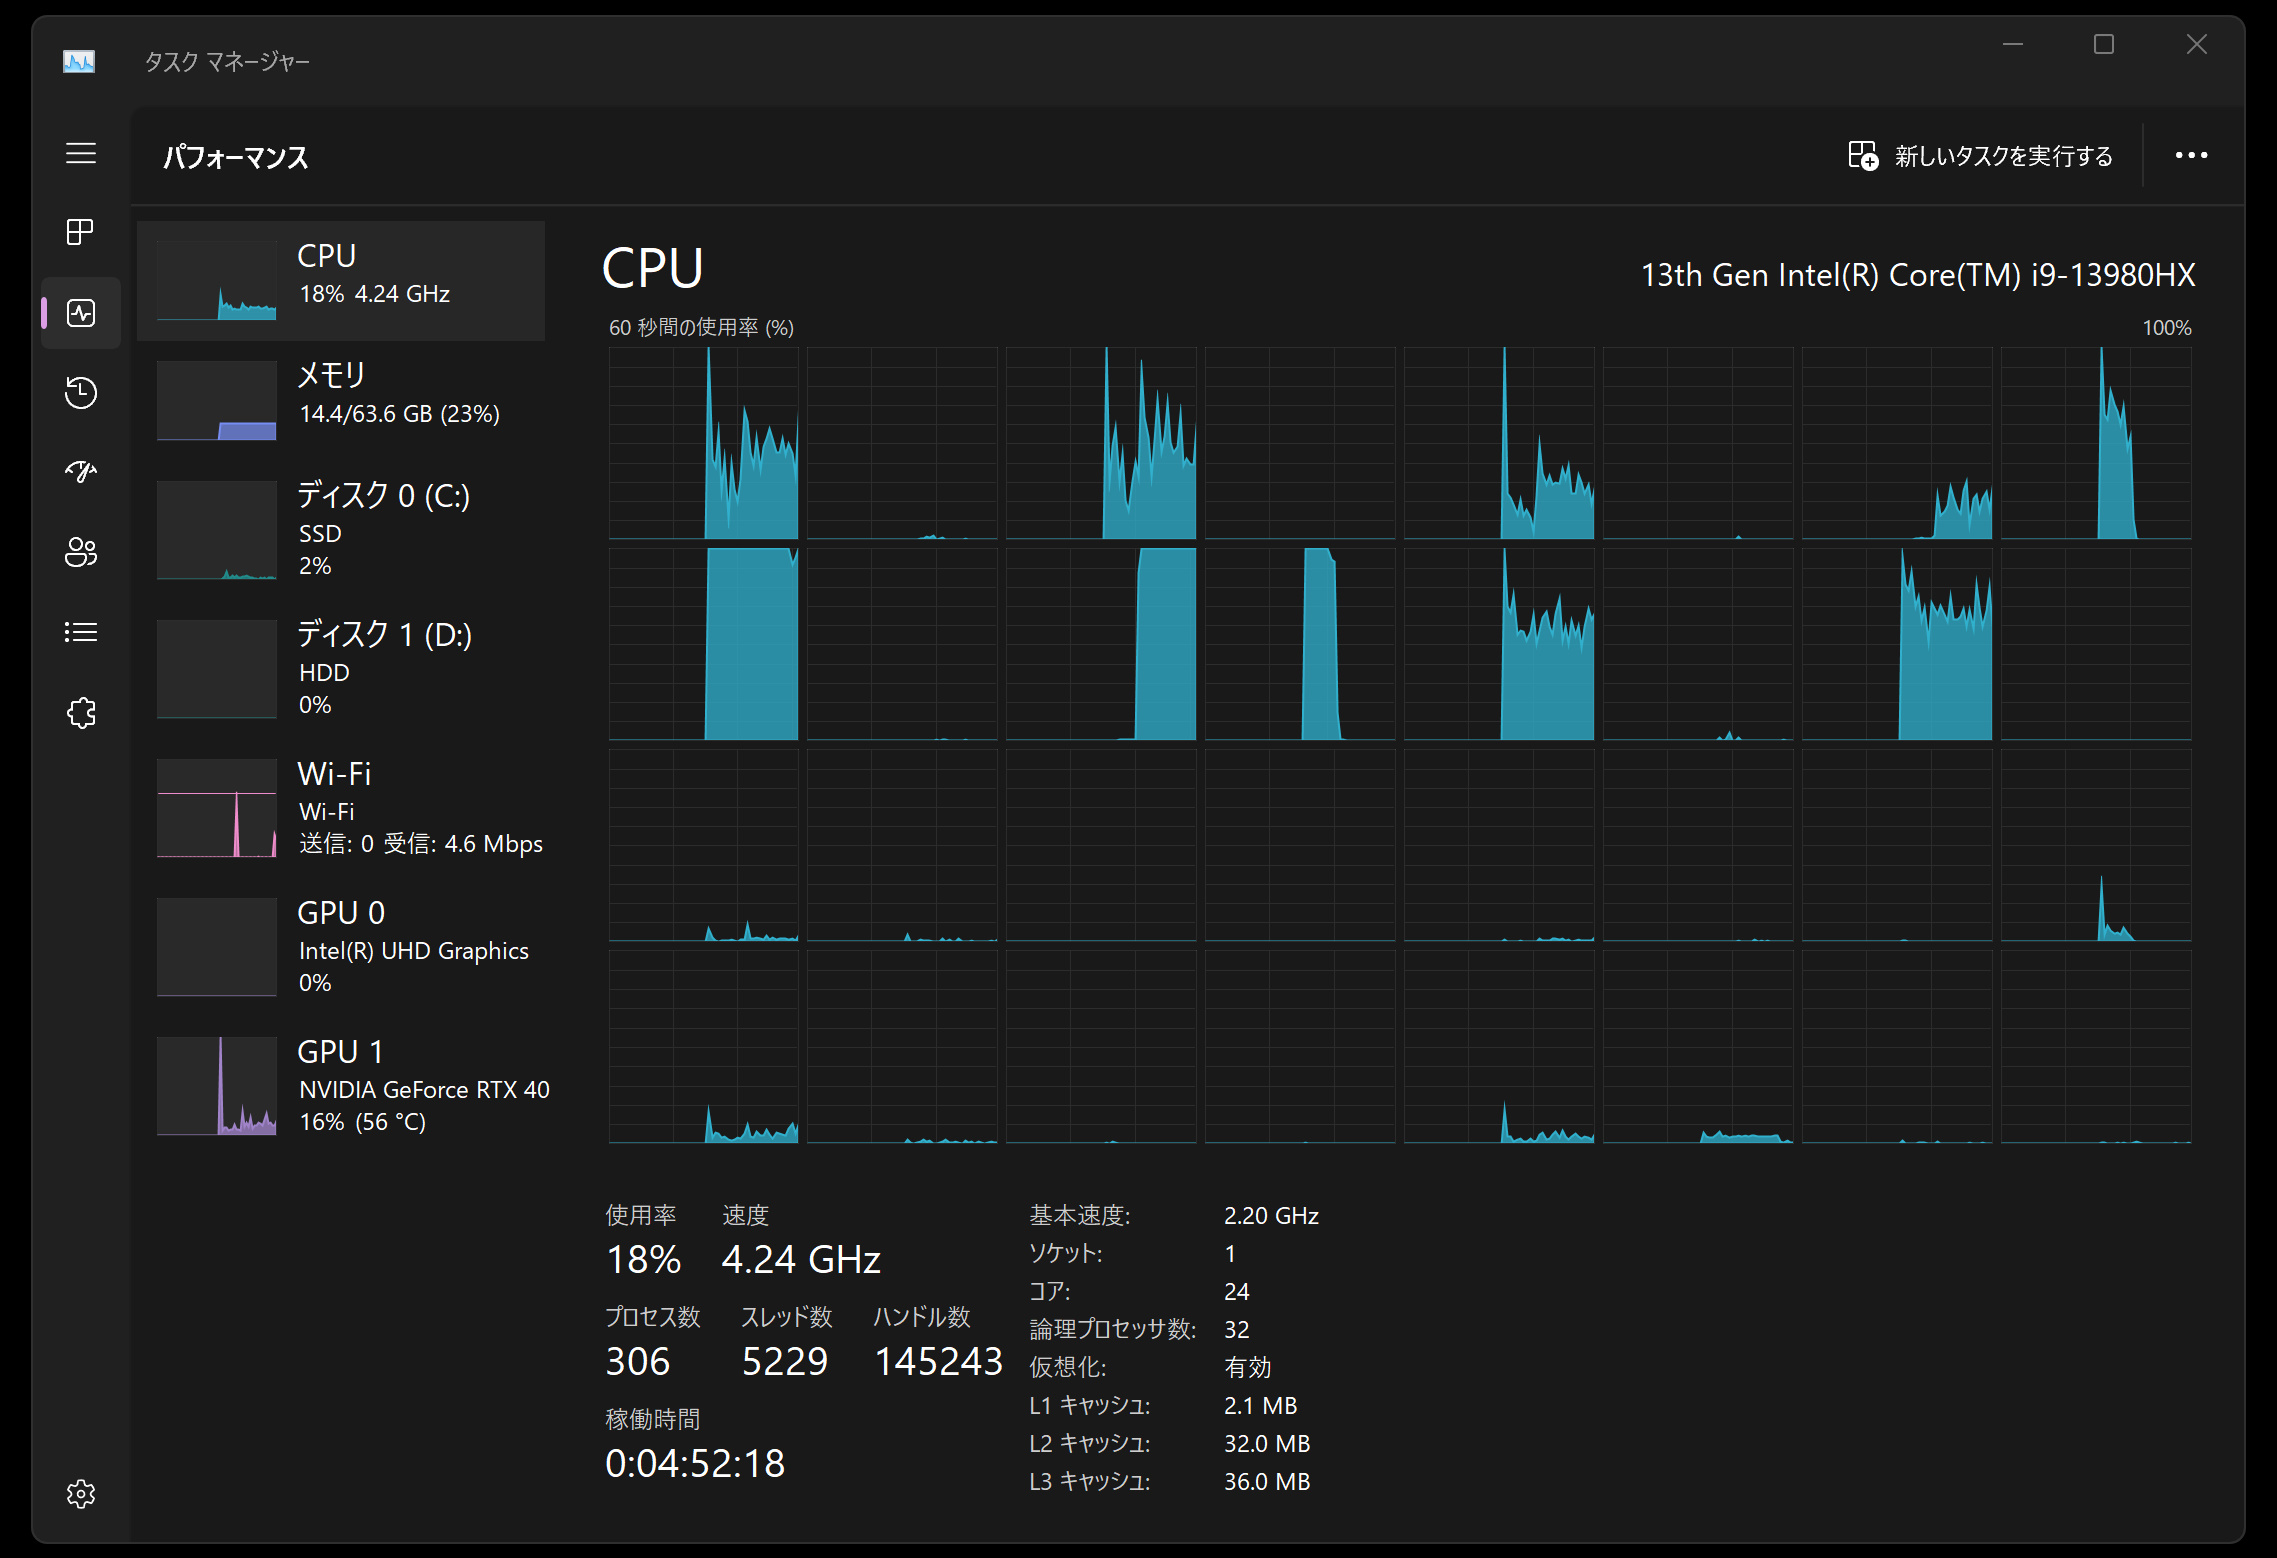Select the Performance page icon
2277x1558 pixels.
tap(81, 313)
